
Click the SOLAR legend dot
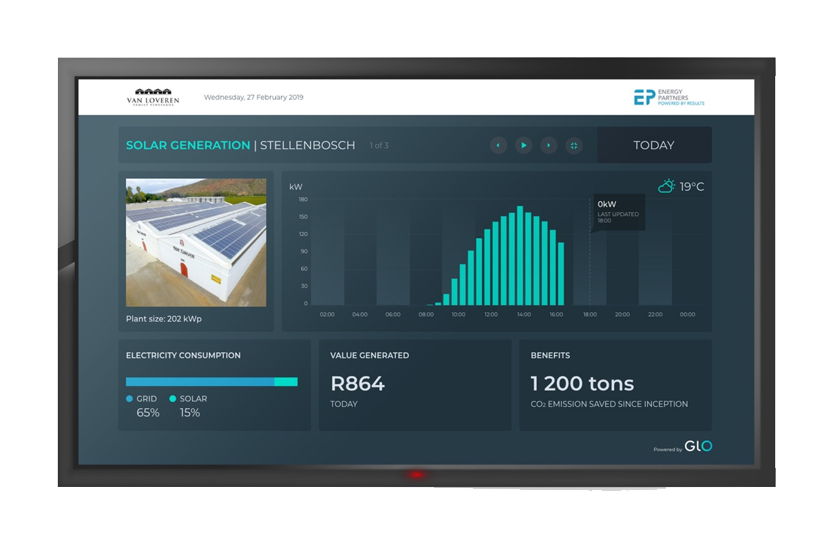click(x=172, y=399)
